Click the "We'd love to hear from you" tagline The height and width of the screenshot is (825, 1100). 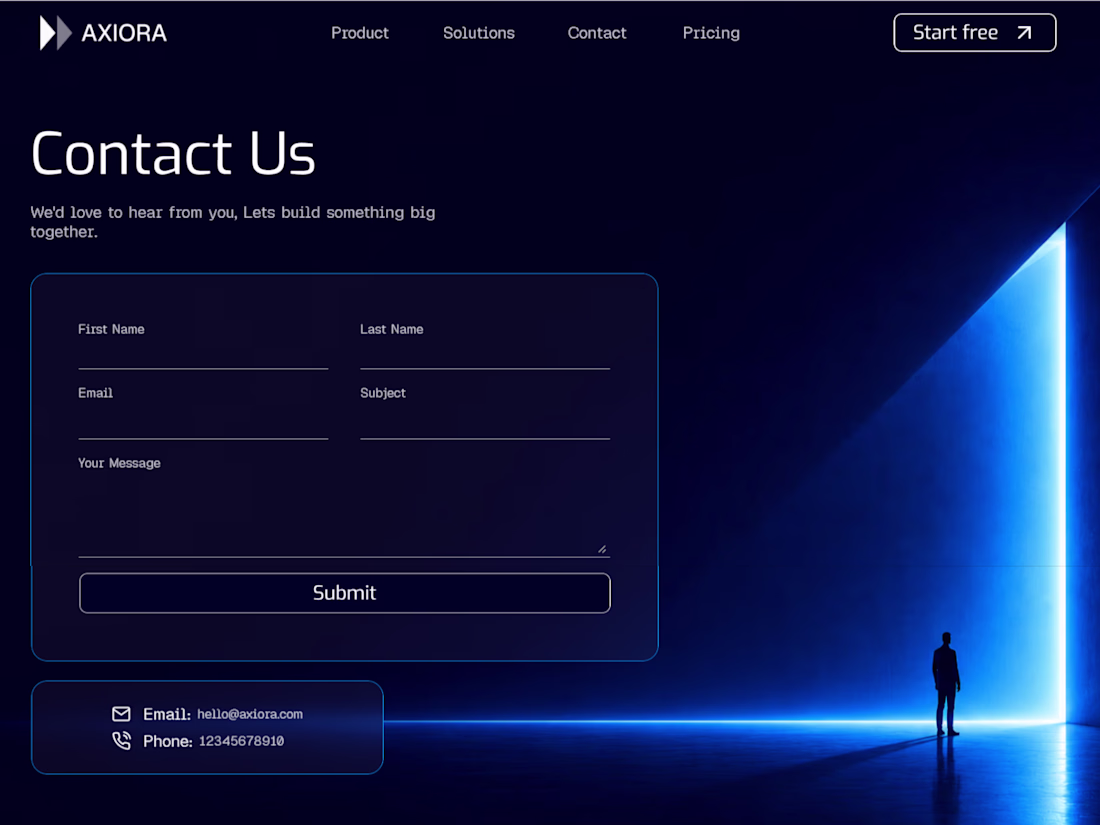coord(232,222)
